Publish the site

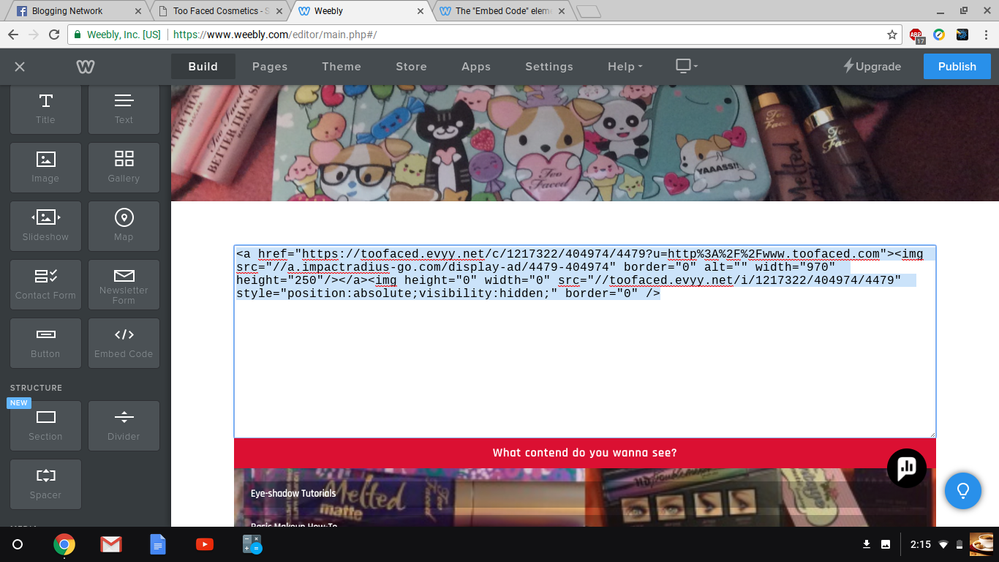pos(957,66)
